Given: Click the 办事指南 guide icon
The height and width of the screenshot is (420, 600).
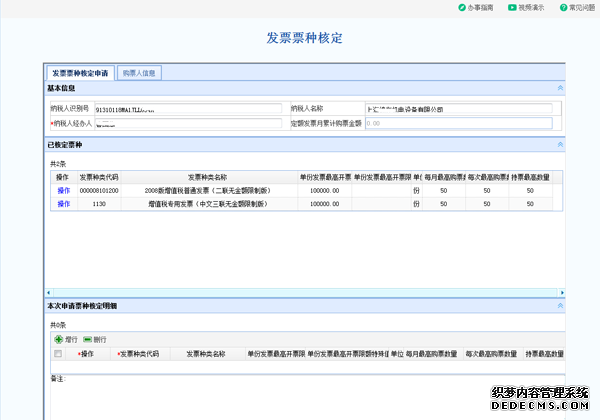Looking at the screenshot, I should pyautogui.click(x=461, y=7).
